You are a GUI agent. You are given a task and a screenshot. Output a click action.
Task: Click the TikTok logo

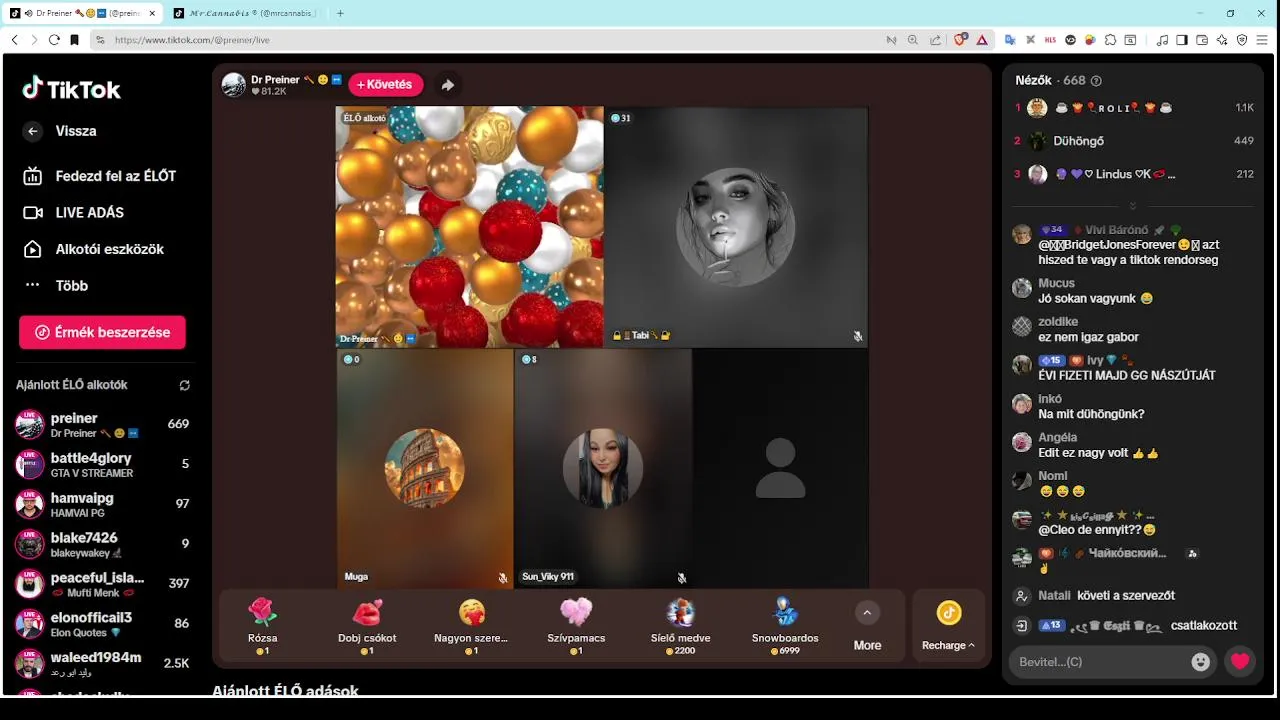pyautogui.click(x=71, y=89)
